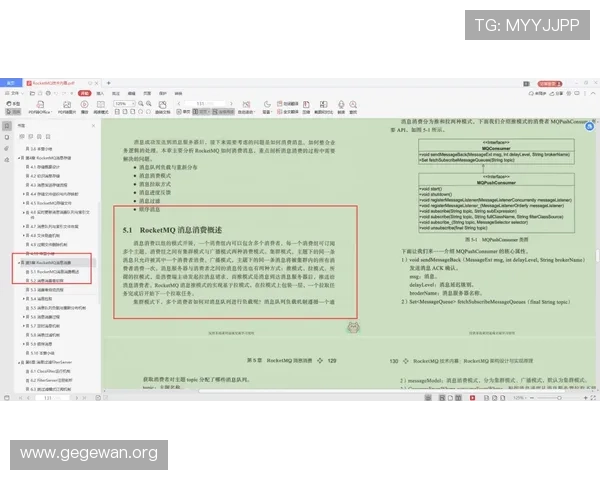The image size is (600, 480).
Task: Collapse the ribbon with the up chevron
Action: 593,93
